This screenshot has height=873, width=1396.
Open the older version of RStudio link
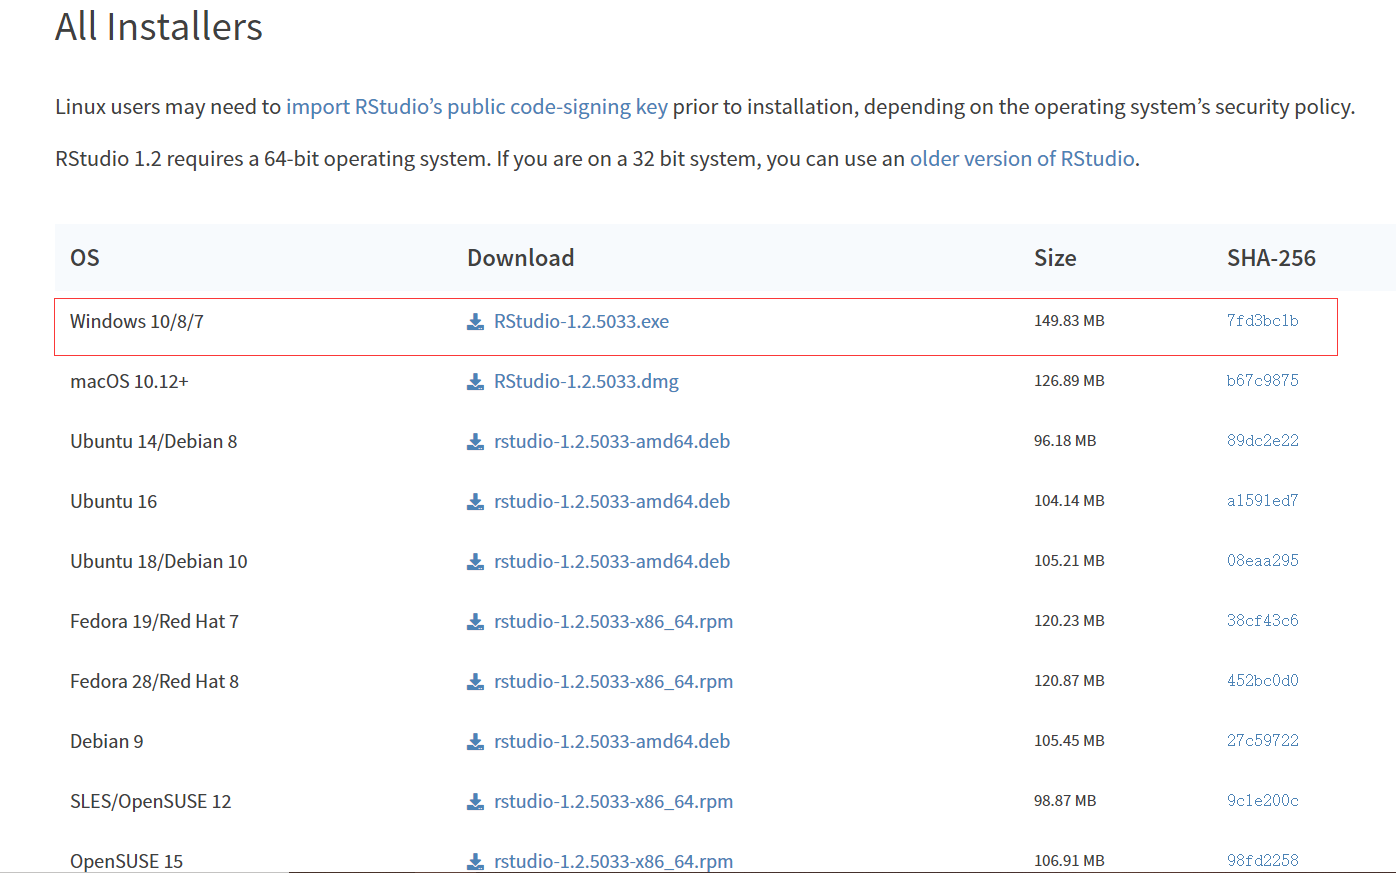1022,159
